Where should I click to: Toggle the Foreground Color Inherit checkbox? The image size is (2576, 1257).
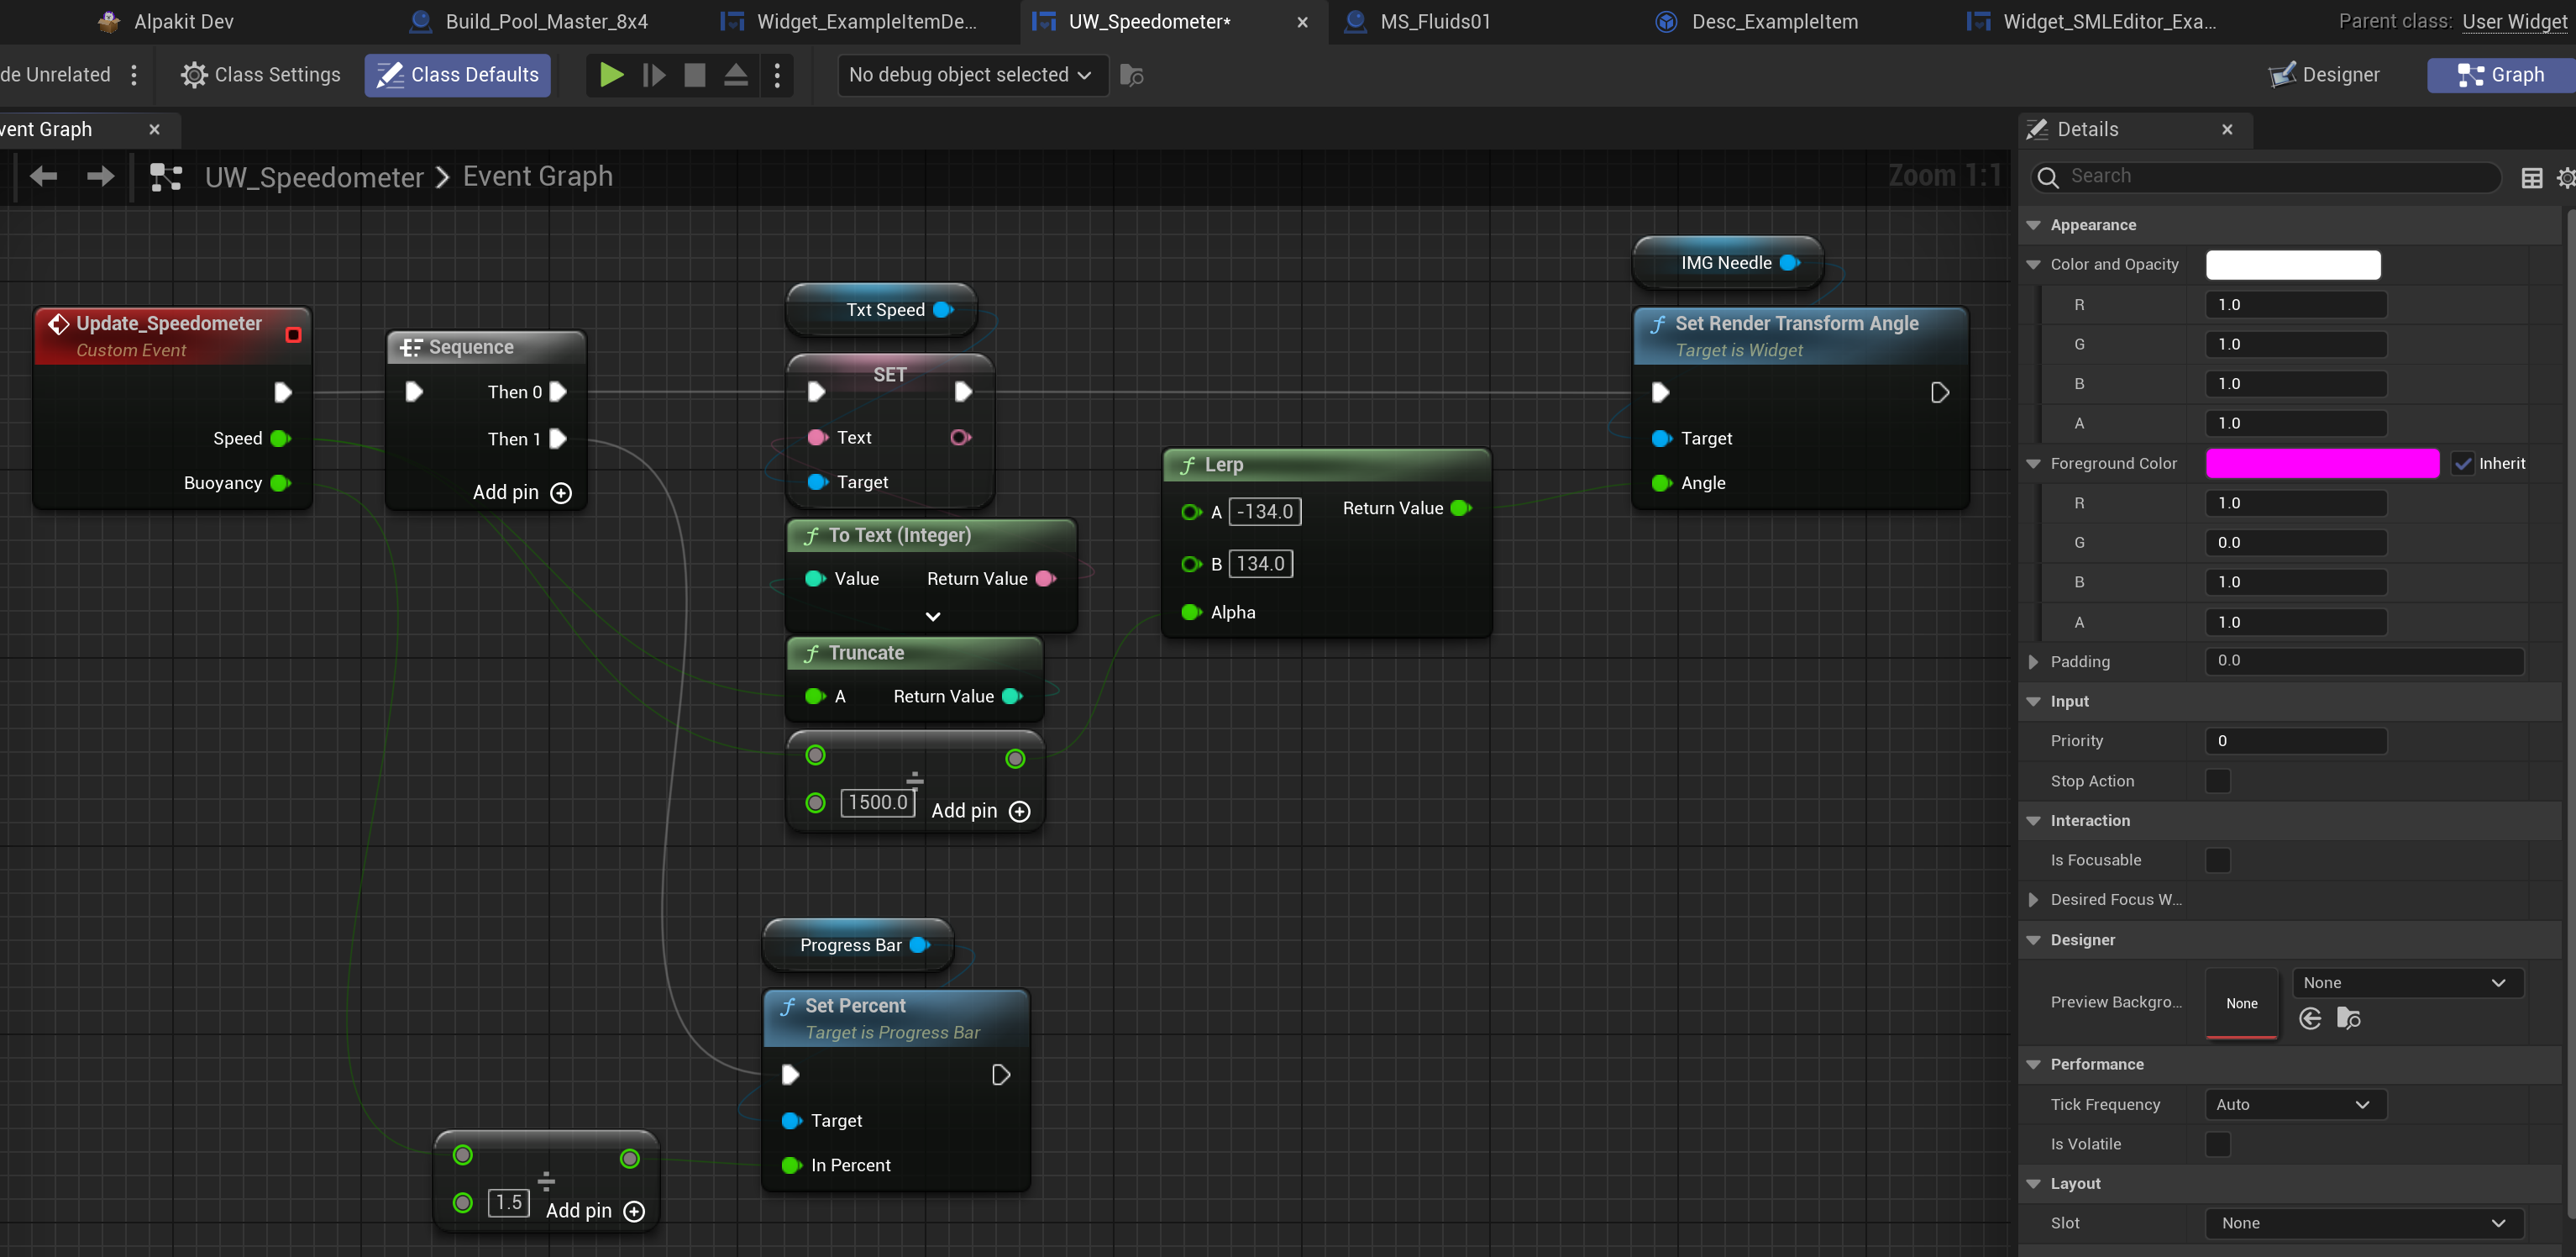click(x=2463, y=463)
